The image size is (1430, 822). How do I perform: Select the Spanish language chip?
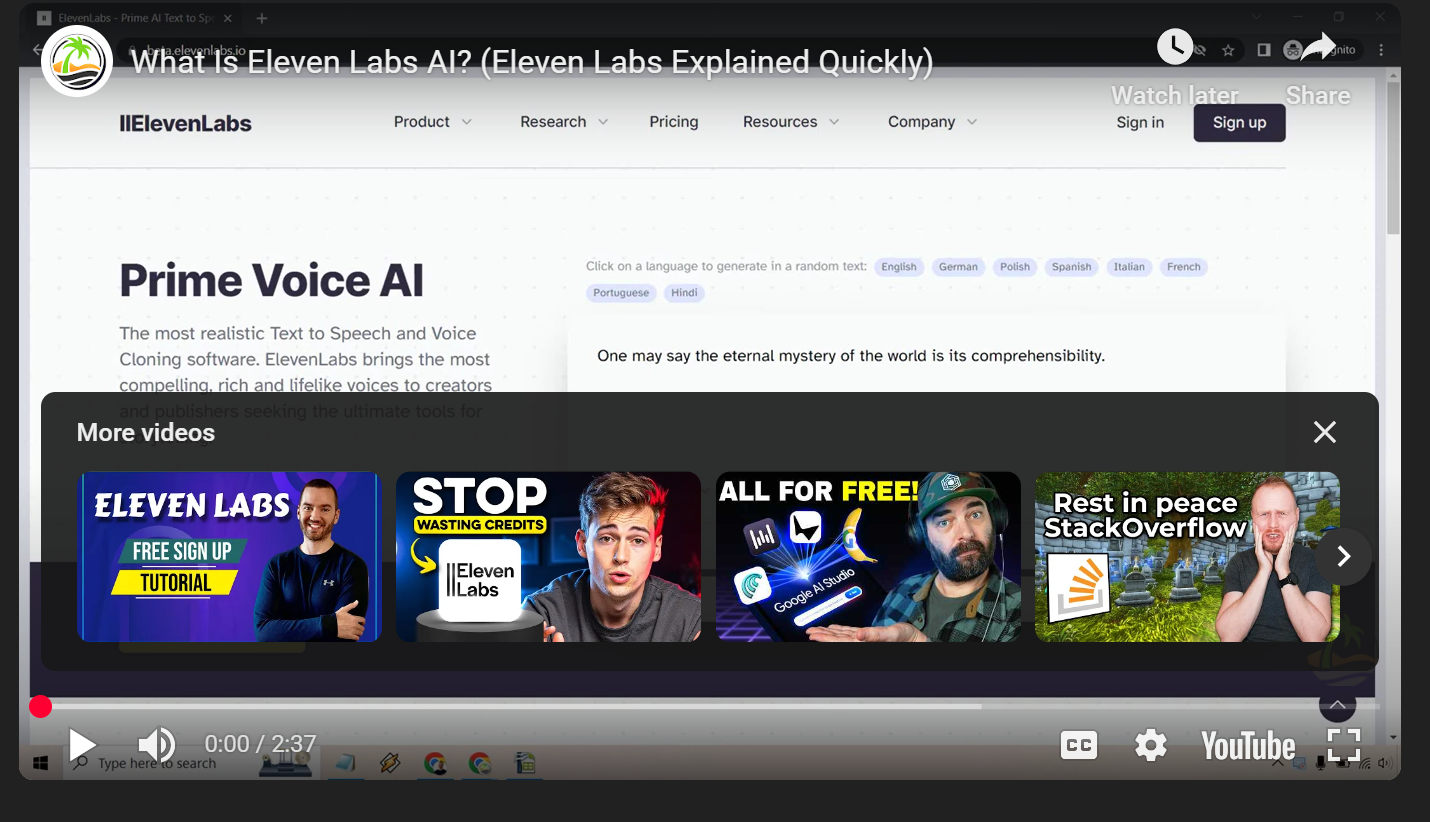click(1071, 267)
